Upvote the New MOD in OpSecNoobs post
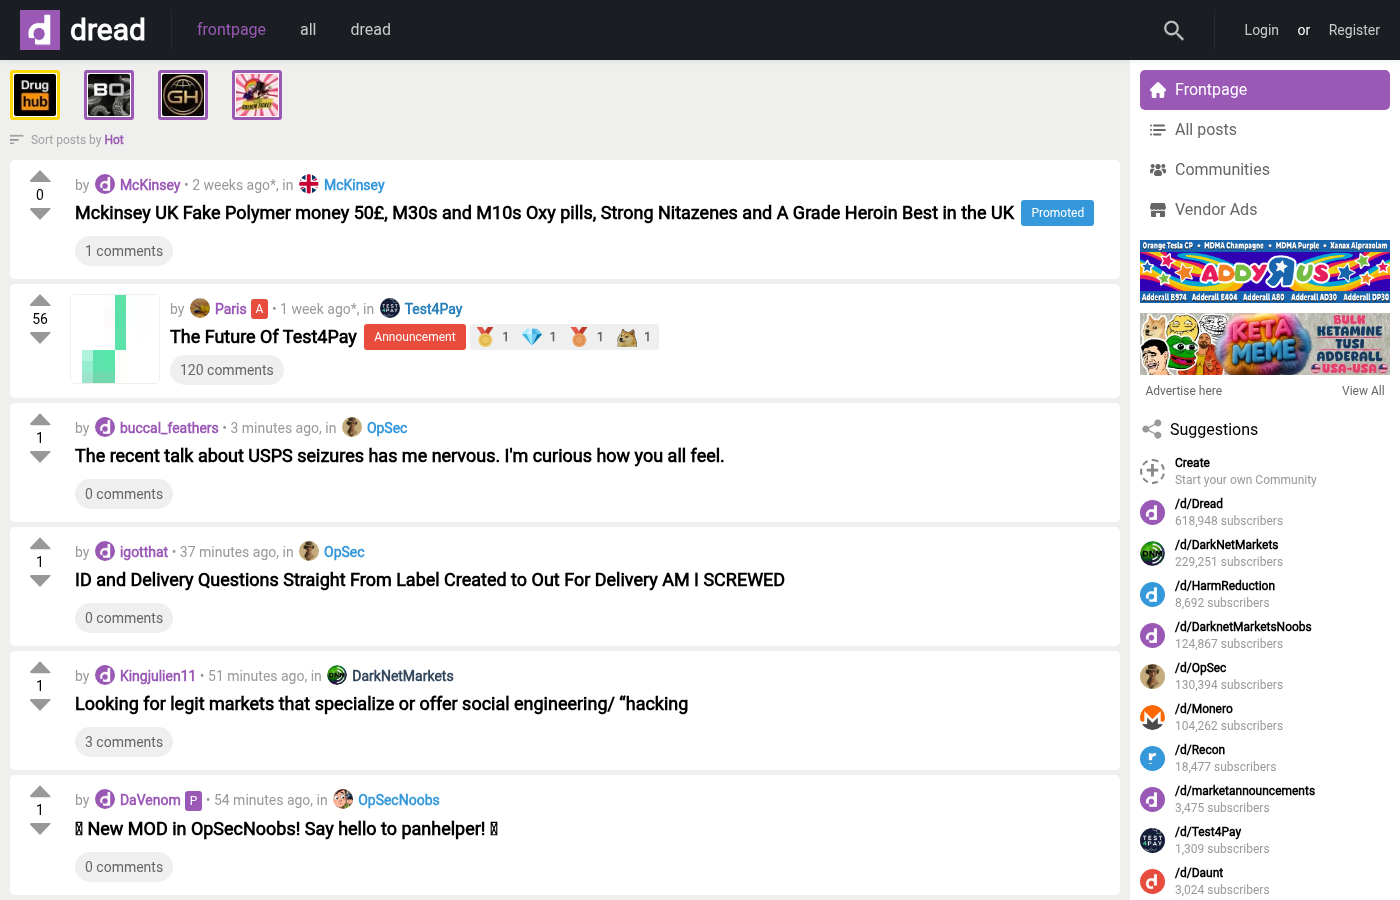 point(40,791)
